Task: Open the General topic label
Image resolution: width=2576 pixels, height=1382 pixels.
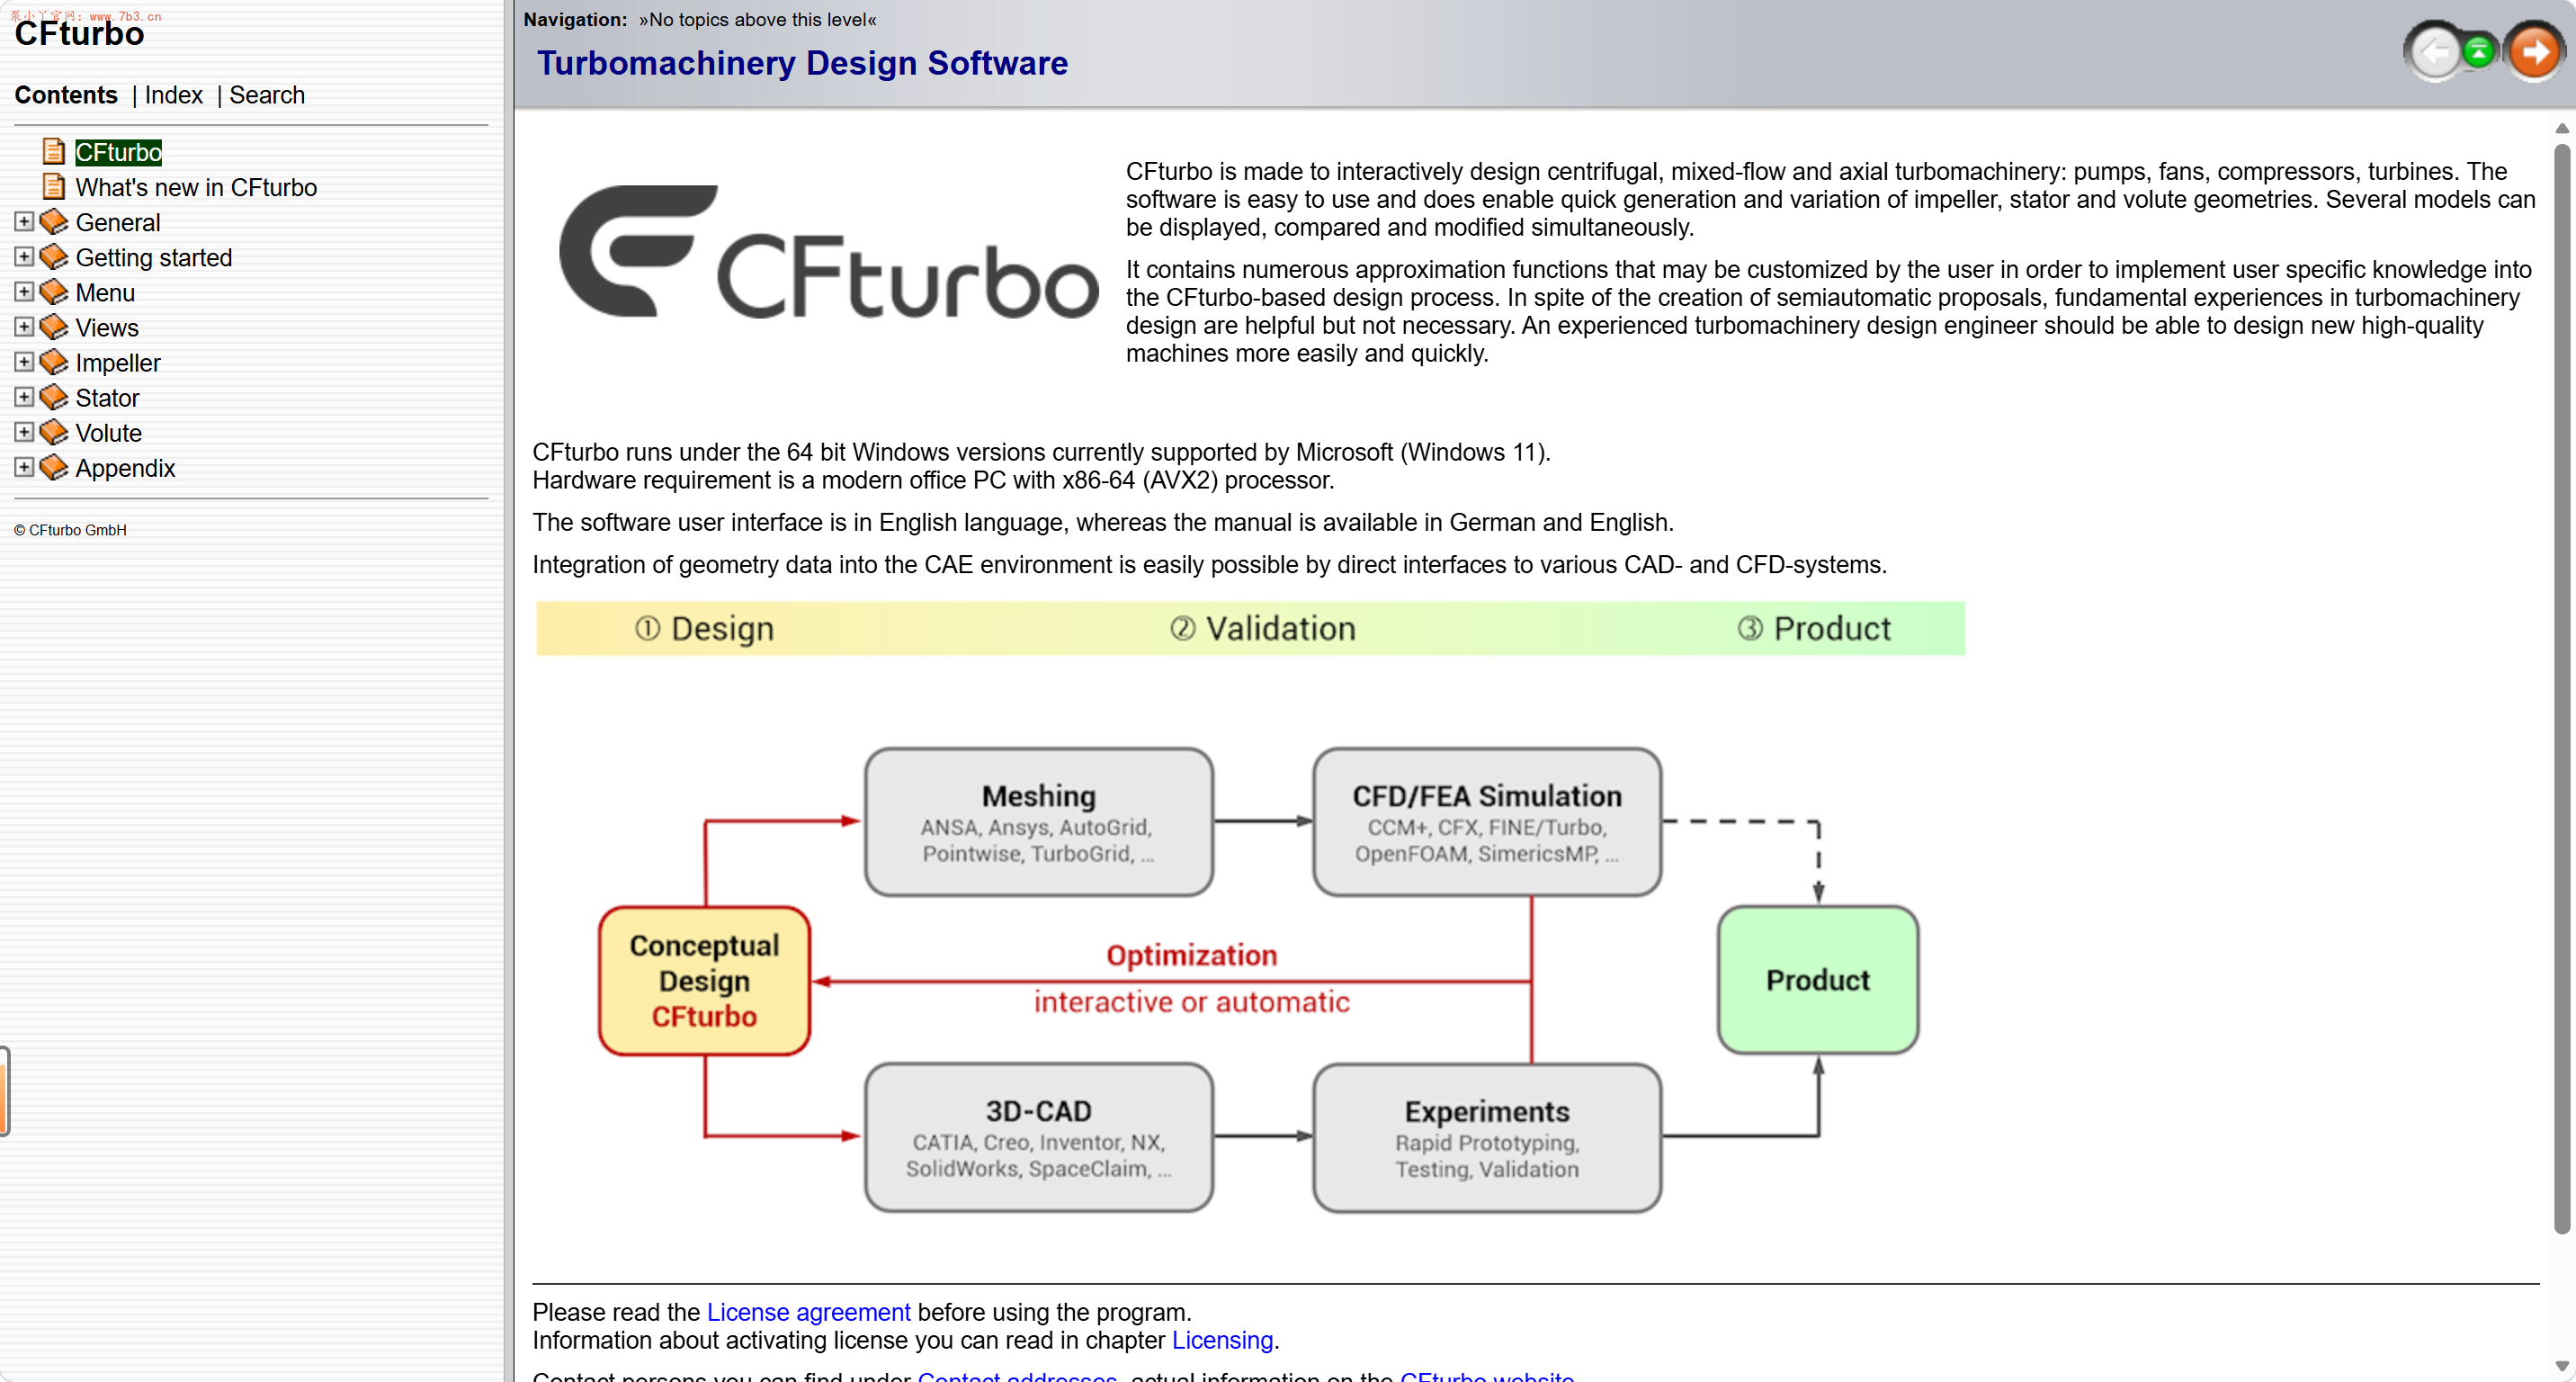Action: point(118,222)
